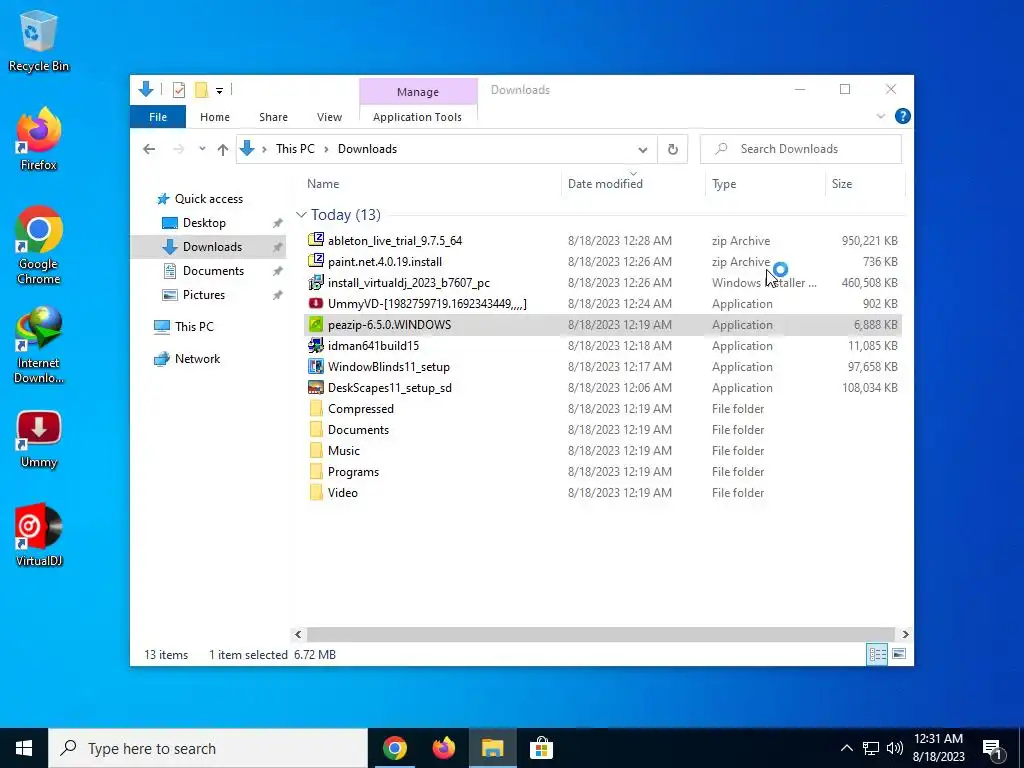
Task: Select the install_virtualdj_2023_b7607_pc installer icon
Action: pyautogui.click(x=315, y=282)
